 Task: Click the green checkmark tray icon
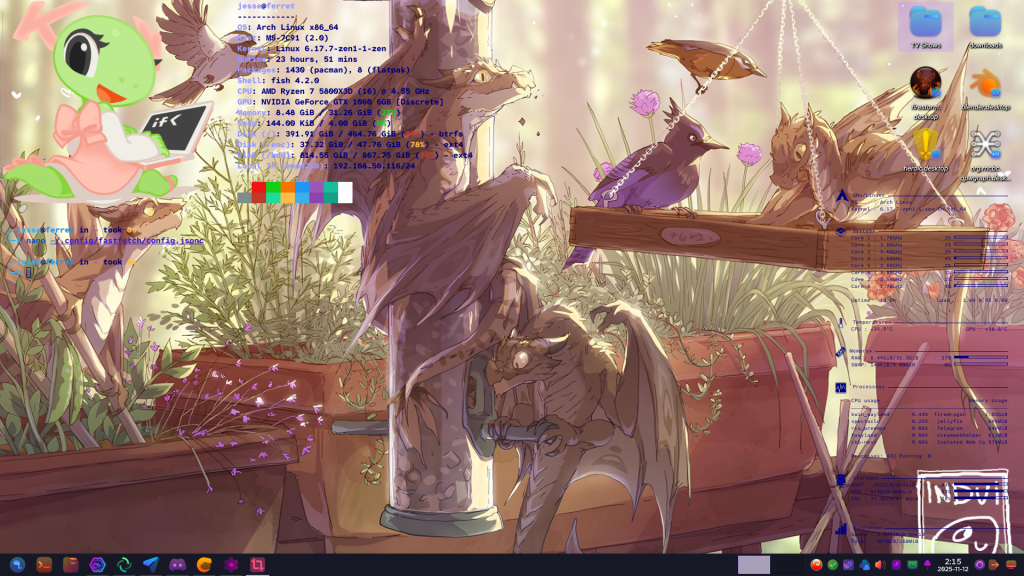coord(832,565)
